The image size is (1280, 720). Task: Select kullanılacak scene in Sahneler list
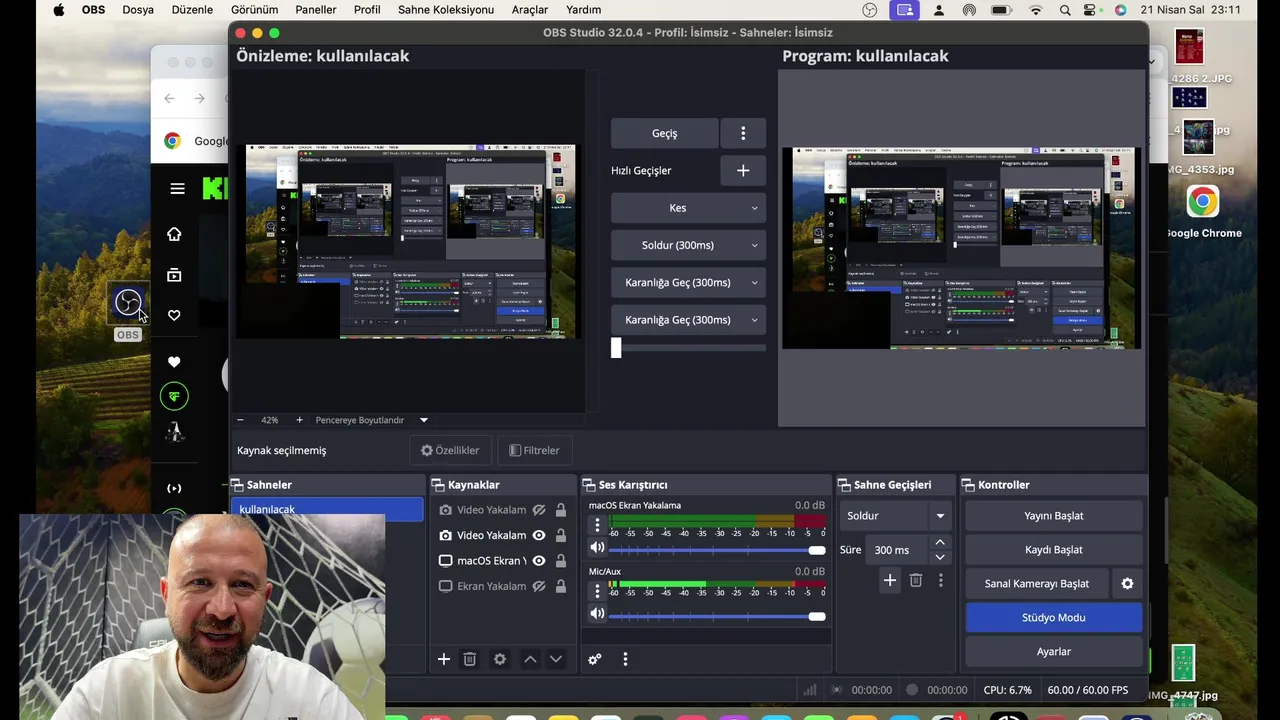point(329,510)
